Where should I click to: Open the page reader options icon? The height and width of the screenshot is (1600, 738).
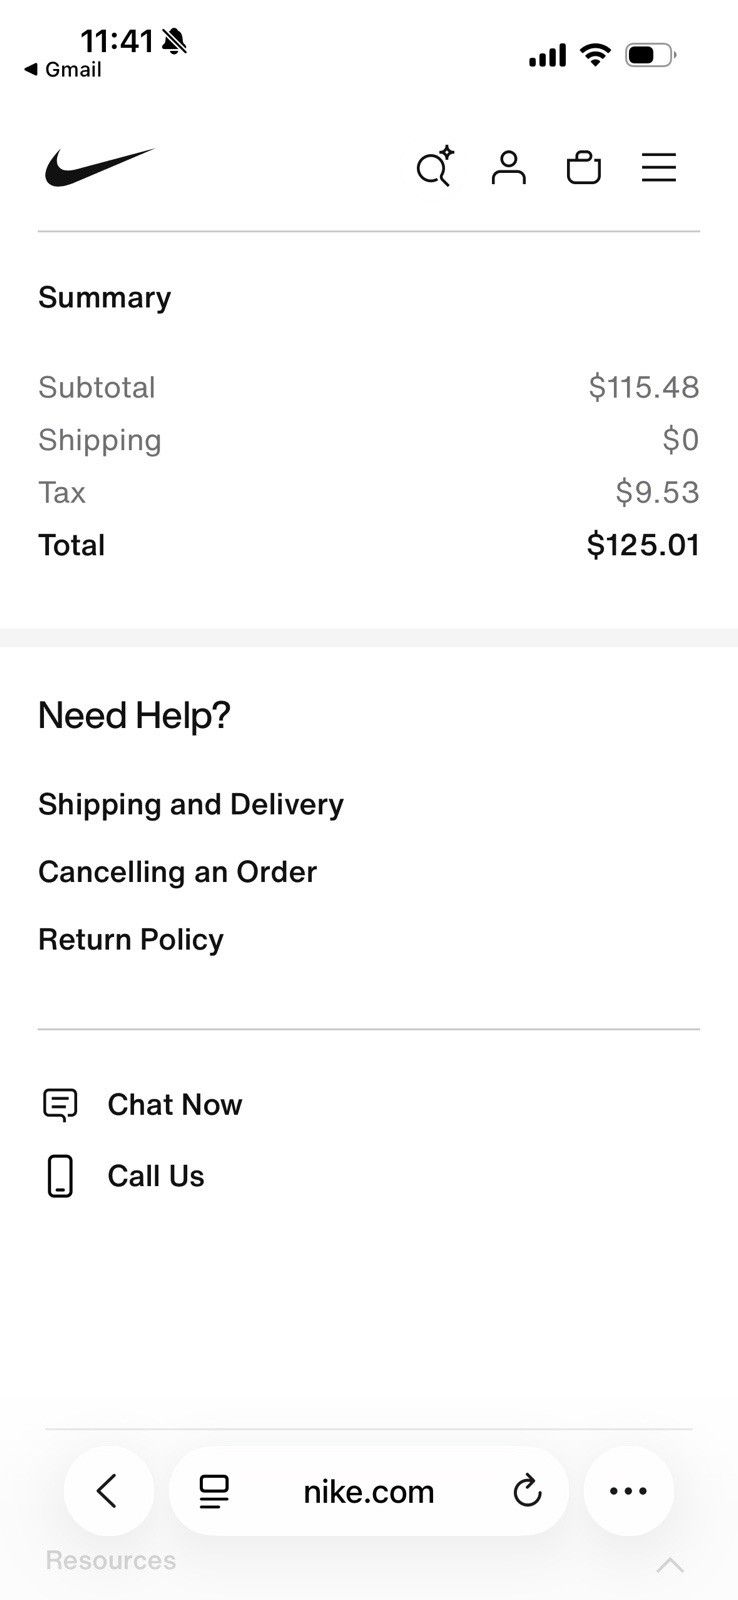click(214, 1491)
